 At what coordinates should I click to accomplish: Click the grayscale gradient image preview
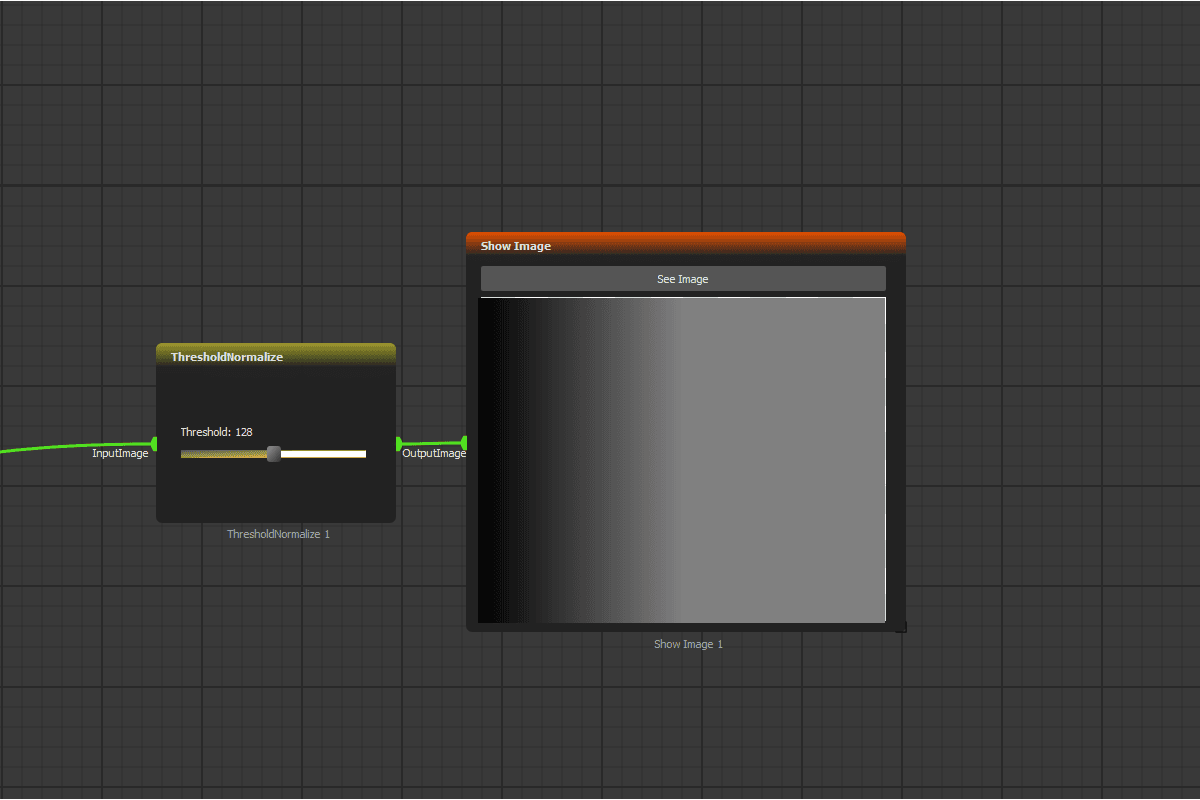(682, 460)
